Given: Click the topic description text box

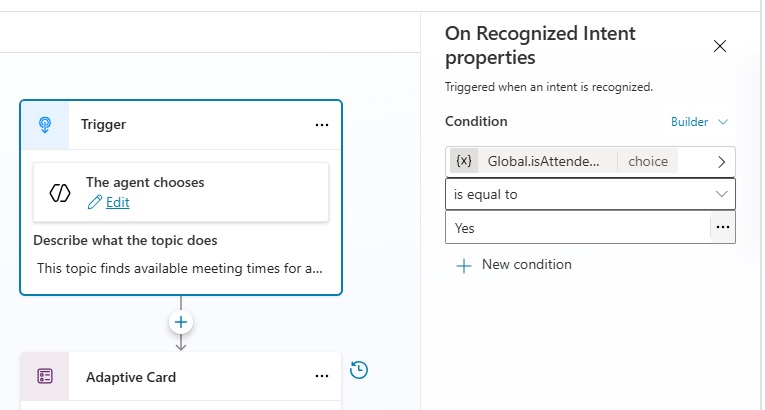Looking at the screenshot, I should 181,268.
